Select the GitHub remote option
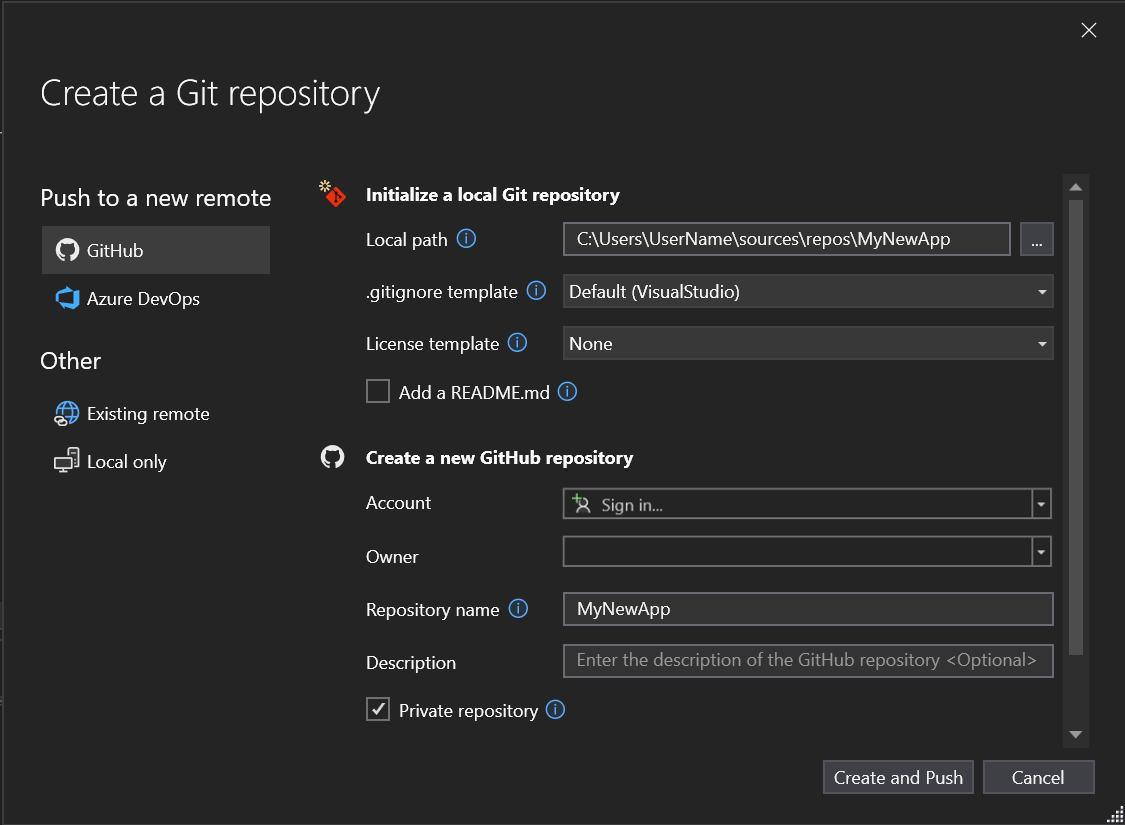This screenshot has height=825, width=1125. pos(155,250)
